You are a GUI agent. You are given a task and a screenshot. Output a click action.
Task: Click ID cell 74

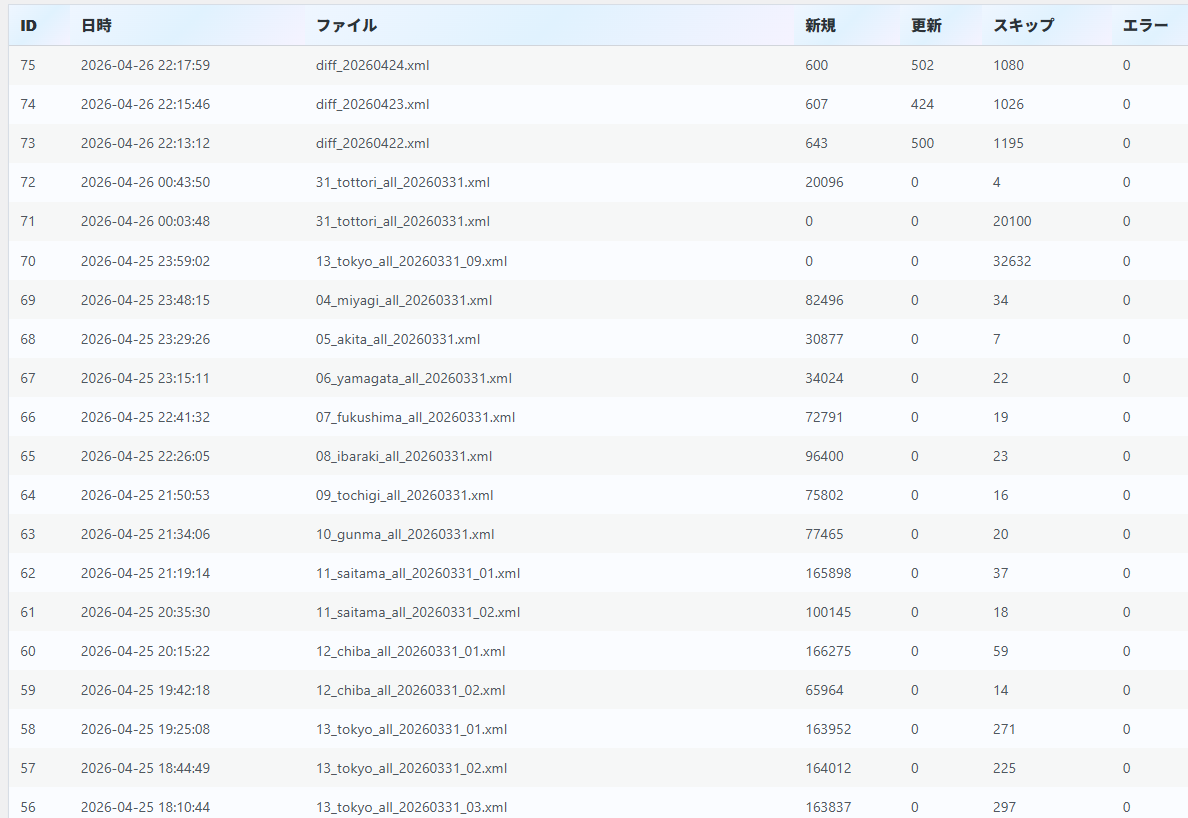pyautogui.click(x=28, y=105)
